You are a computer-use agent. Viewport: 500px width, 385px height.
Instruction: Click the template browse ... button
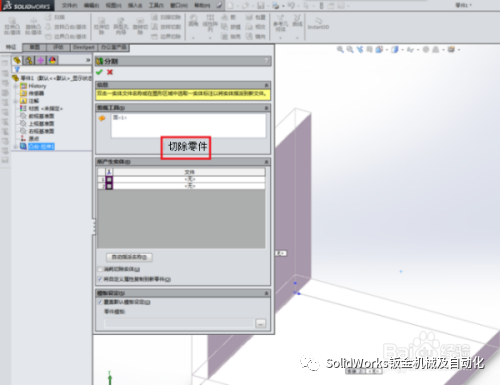coord(261,323)
